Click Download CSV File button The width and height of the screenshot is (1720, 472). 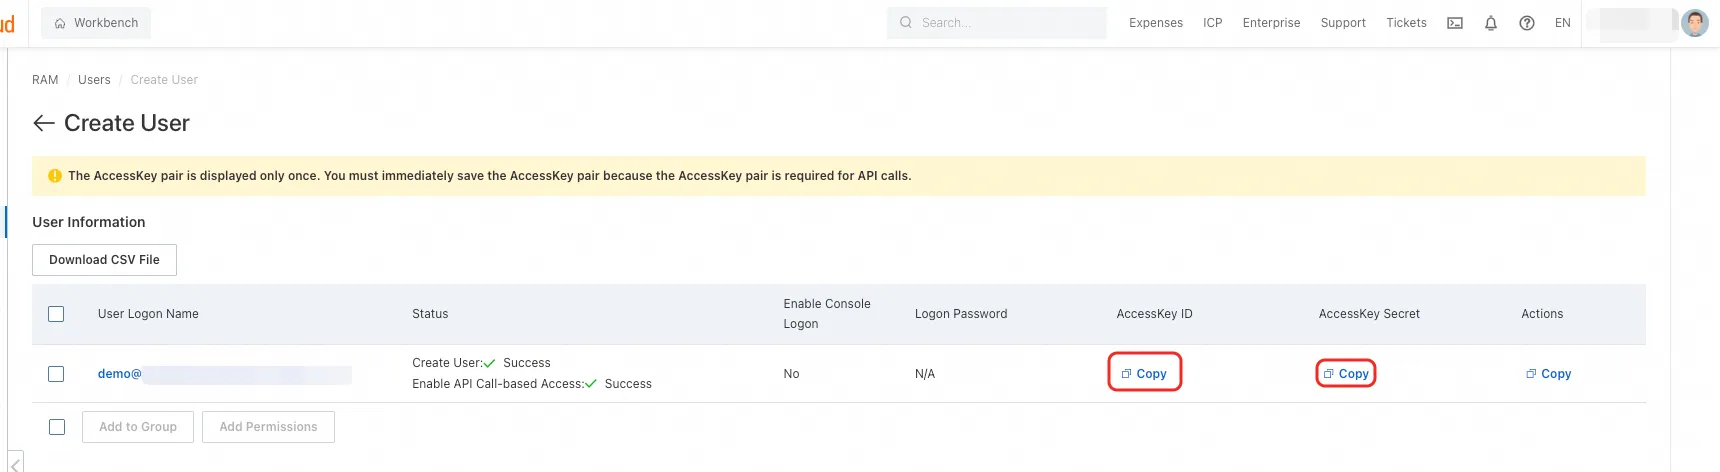[104, 260]
